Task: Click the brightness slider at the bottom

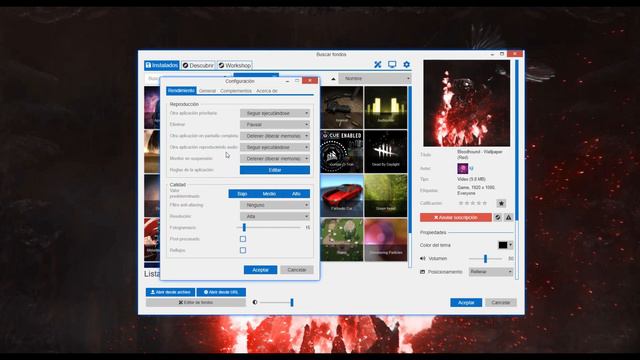Action: (277, 302)
